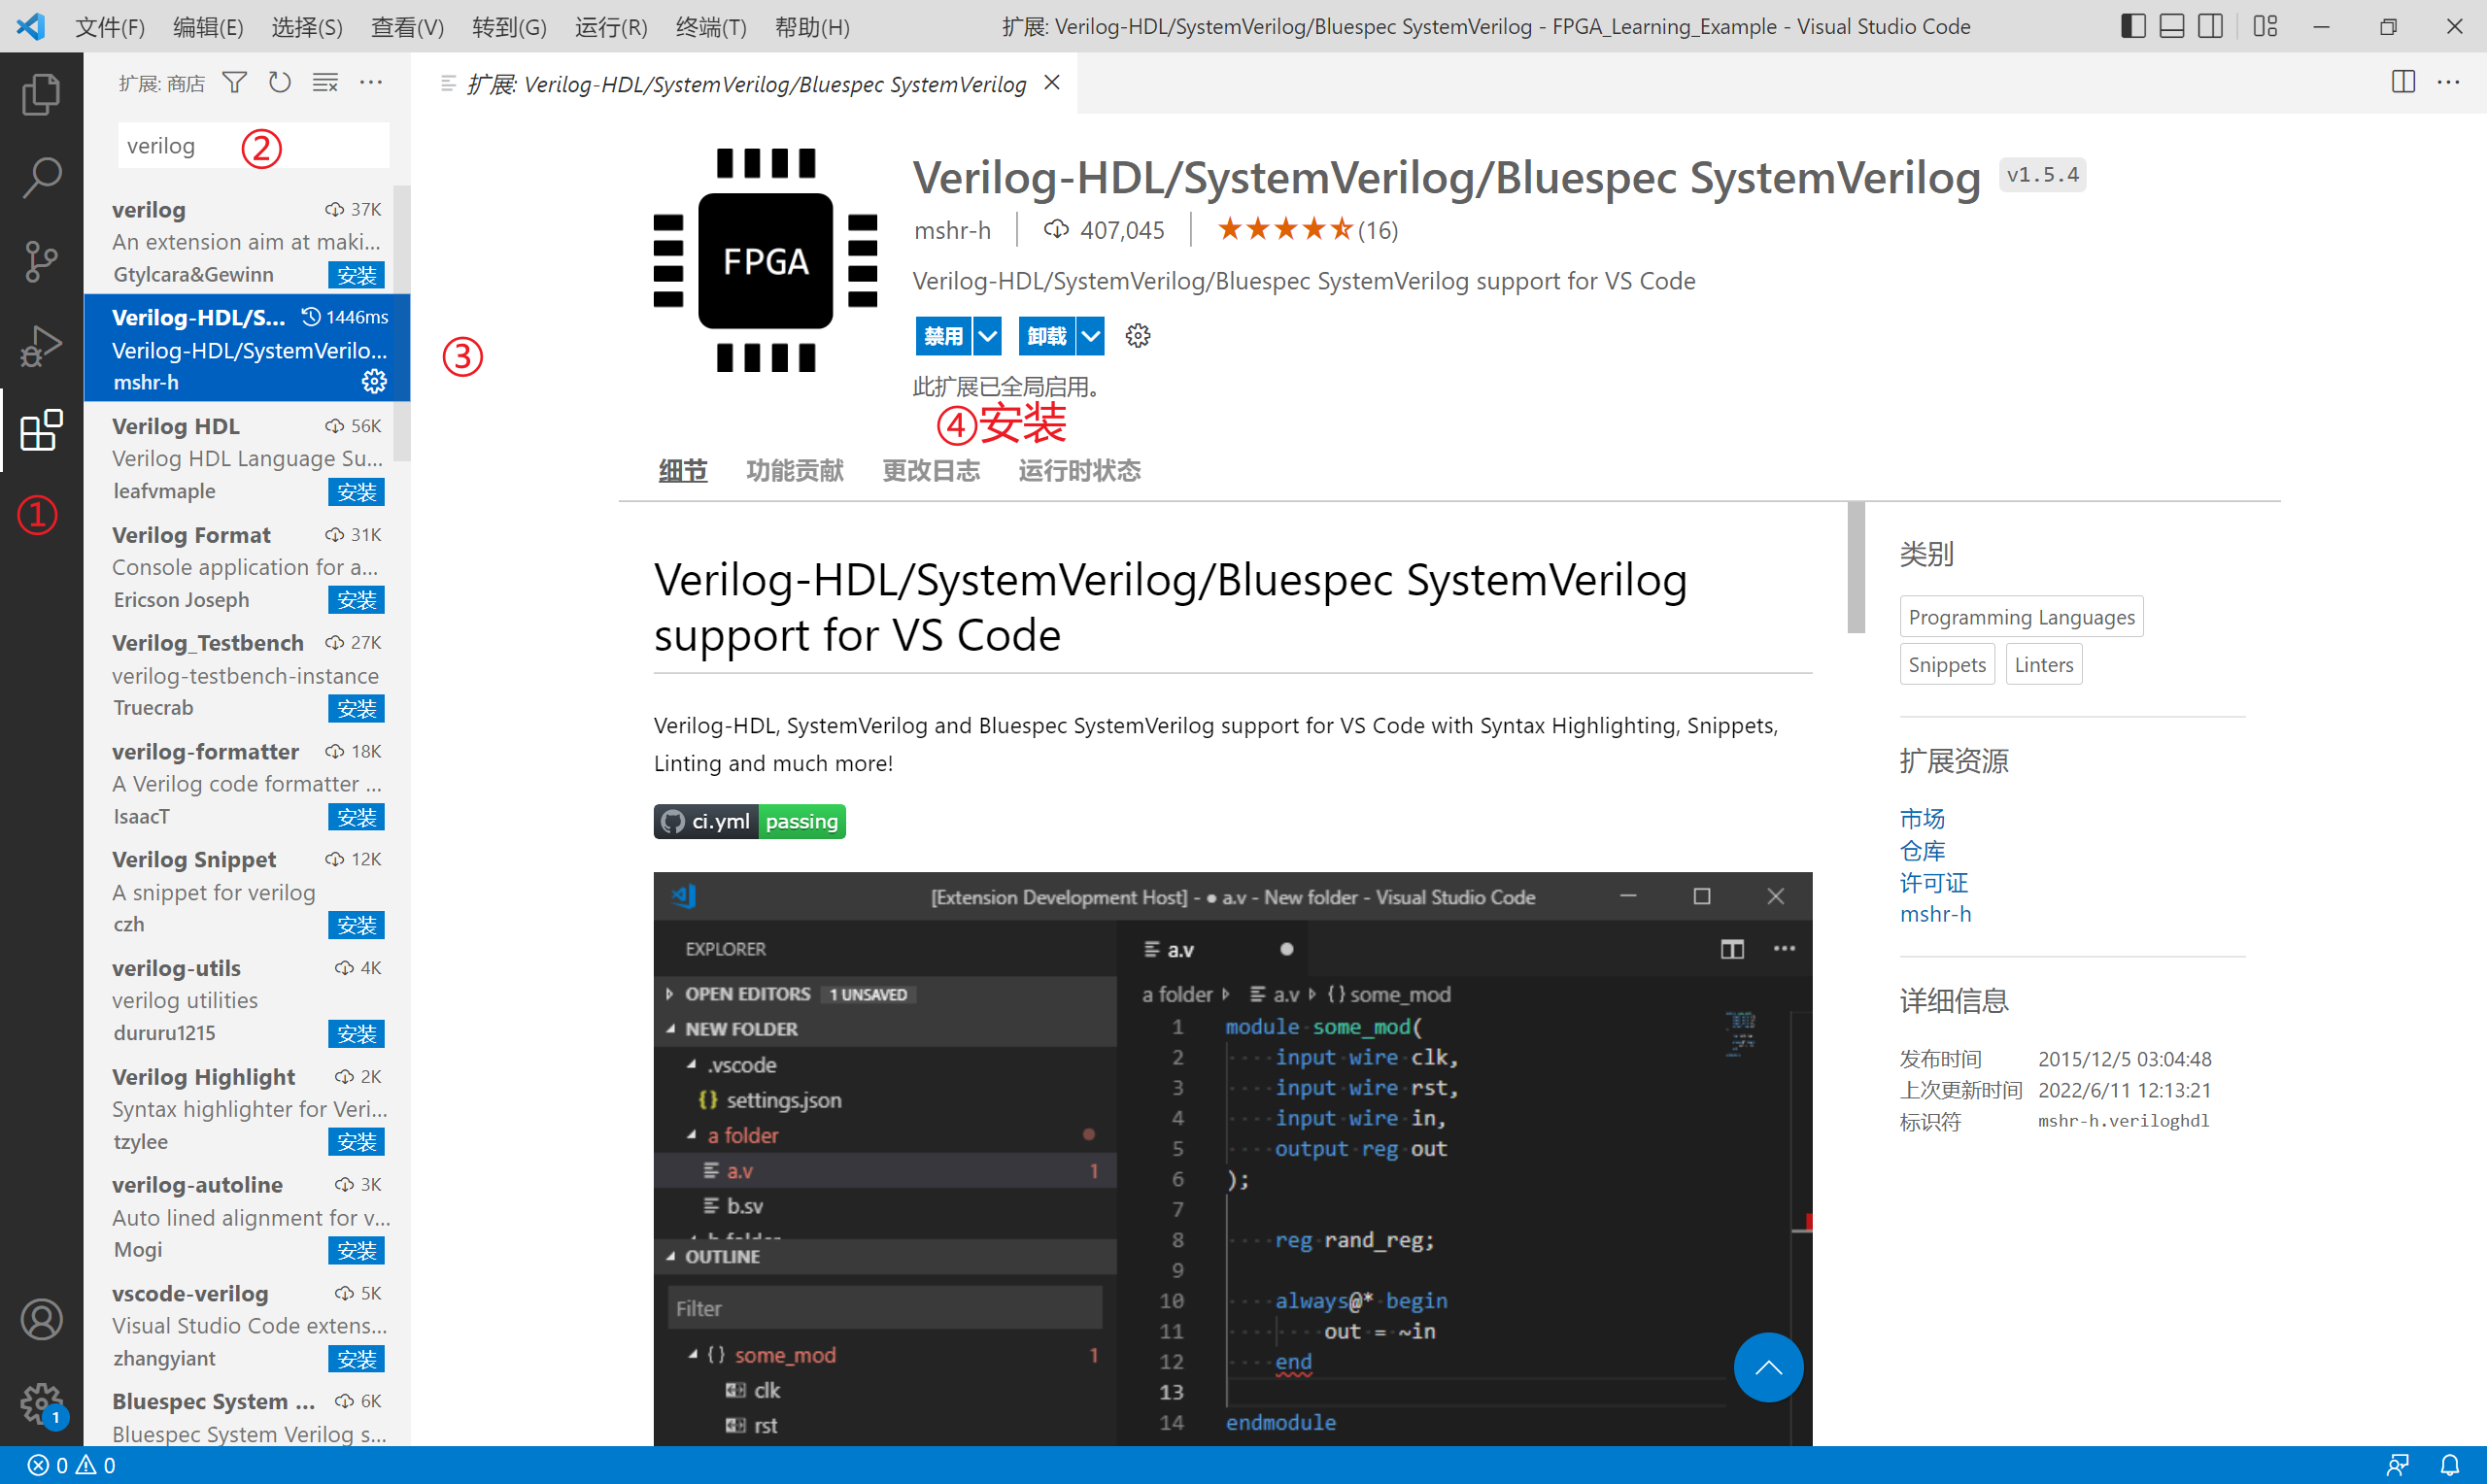The image size is (2487, 1484).
Task: Click the extension list scrollbar
Action: coord(401,323)
